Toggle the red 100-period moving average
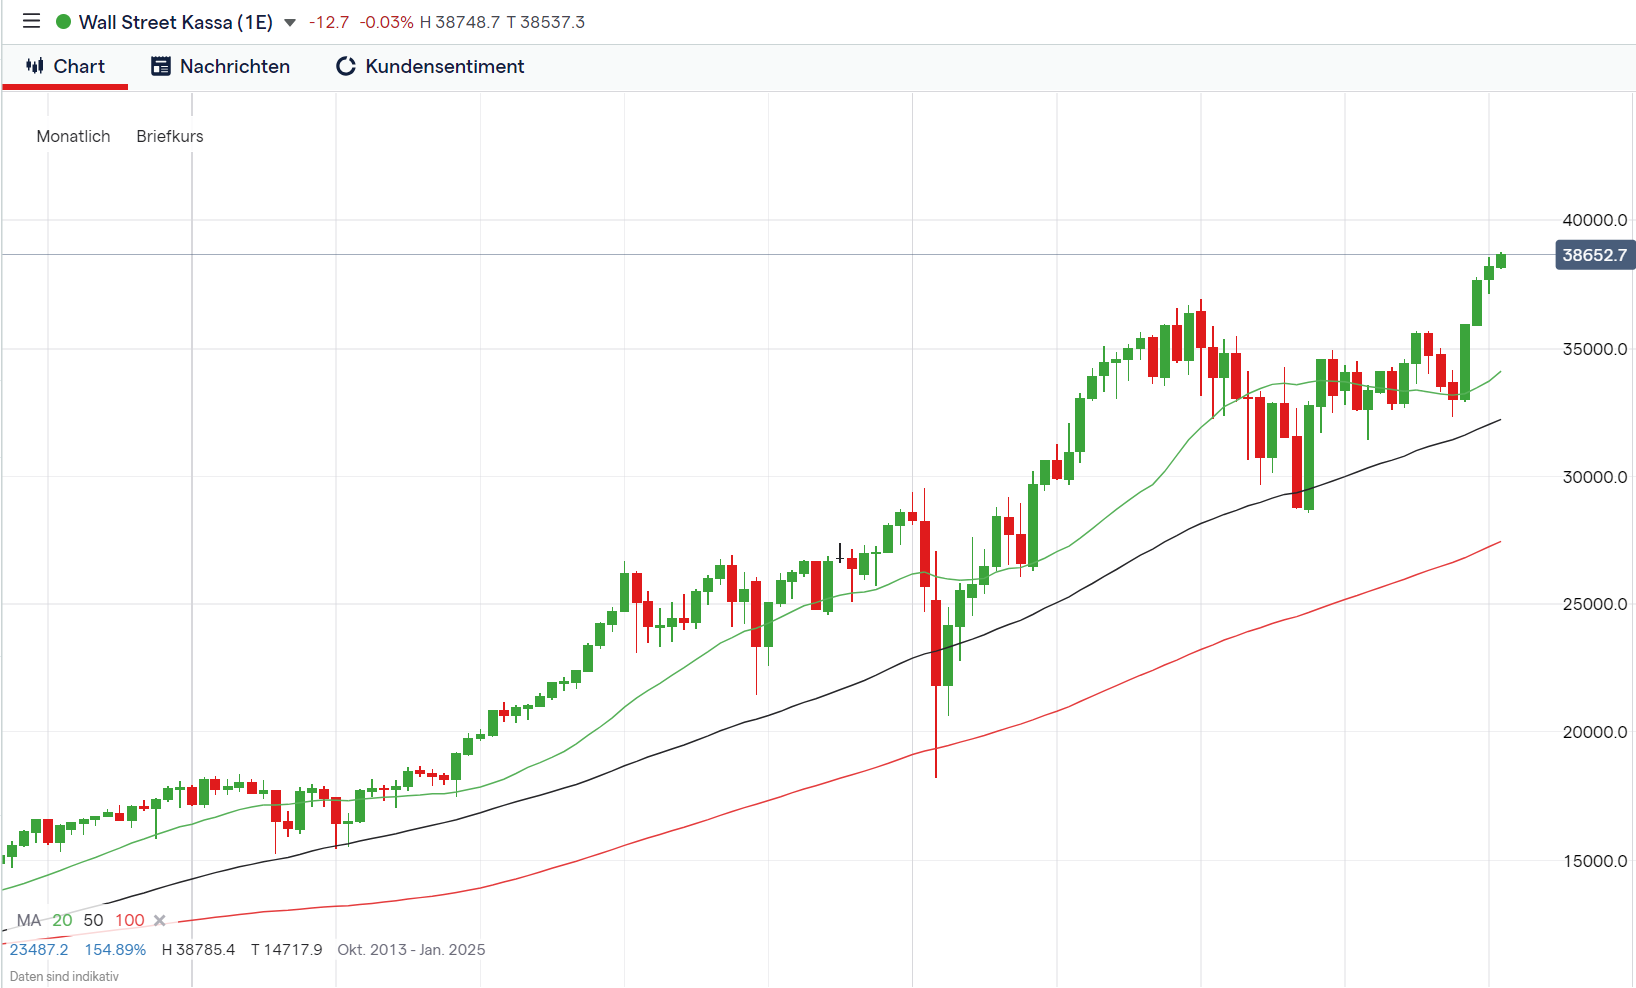Image resolution: width=1636 pixels, height=988 pixels. 130,920
